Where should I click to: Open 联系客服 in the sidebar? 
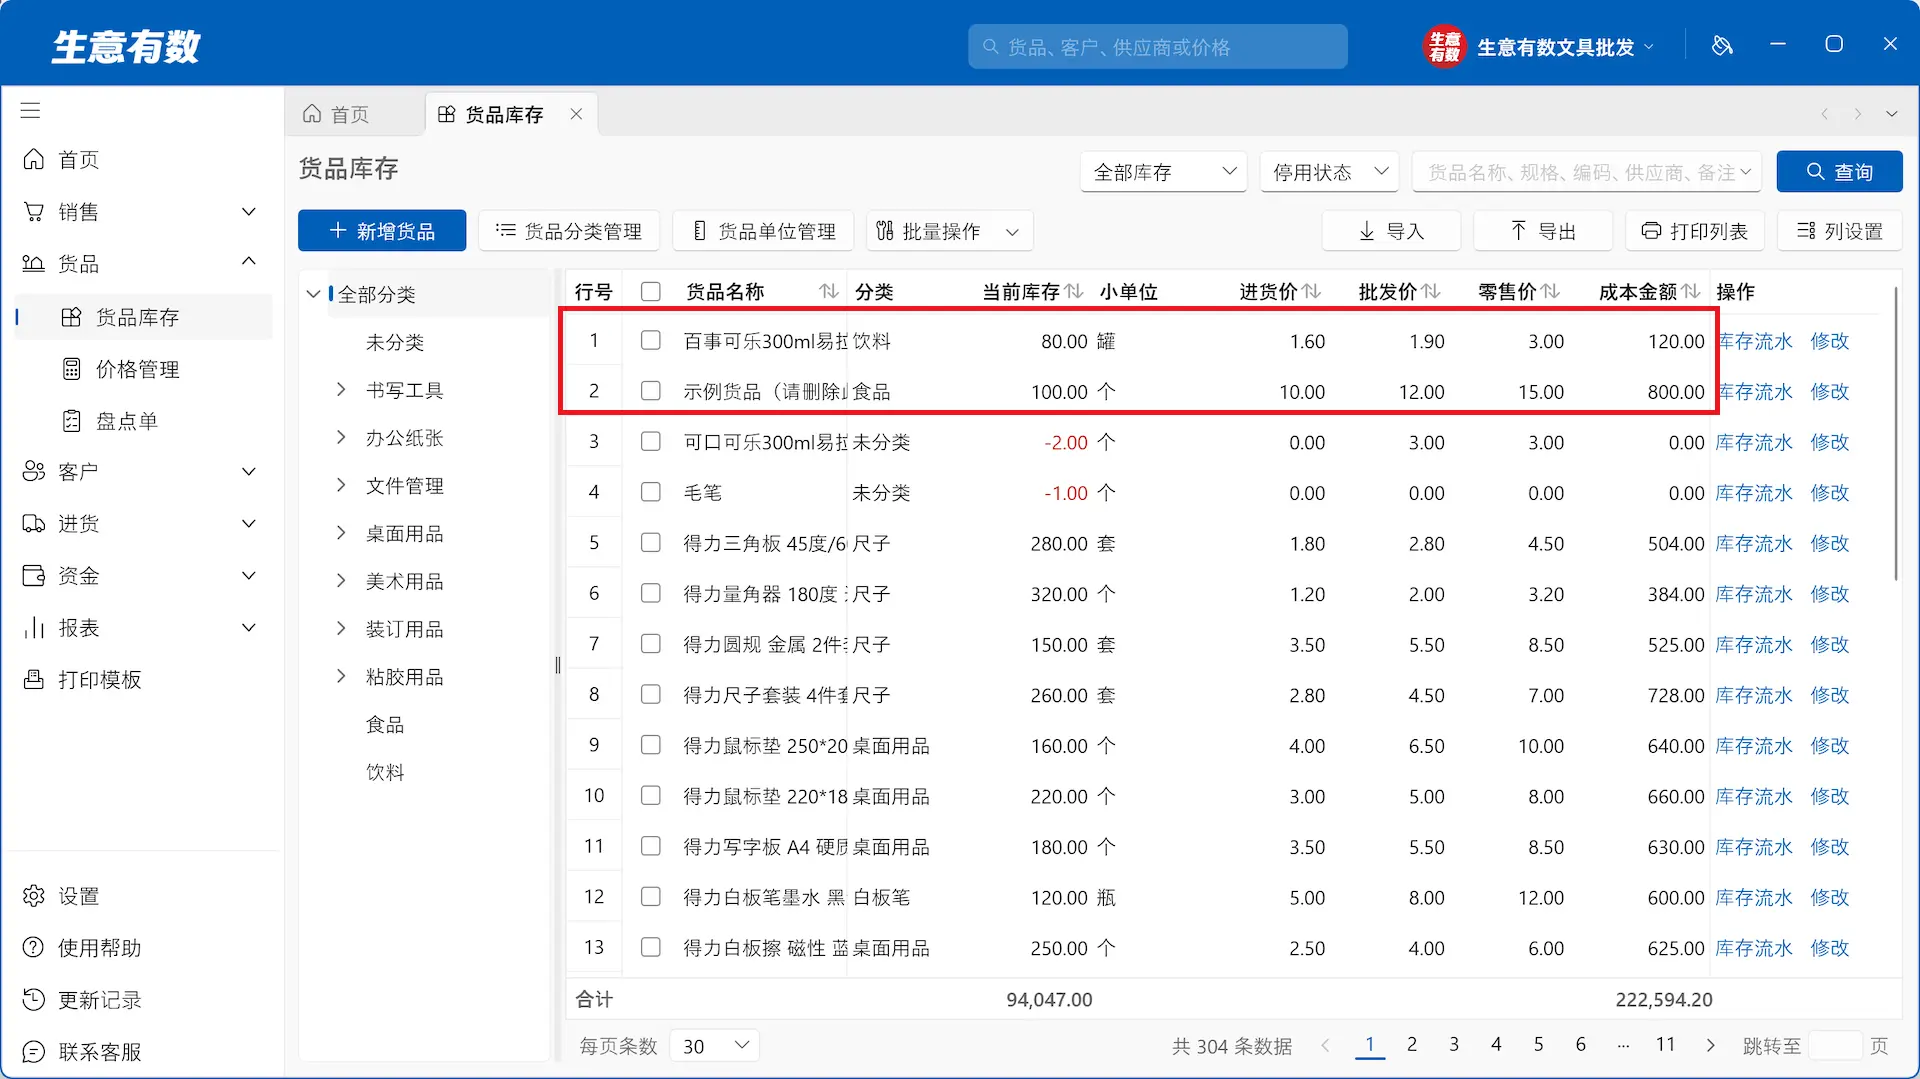click(82, 1052)
